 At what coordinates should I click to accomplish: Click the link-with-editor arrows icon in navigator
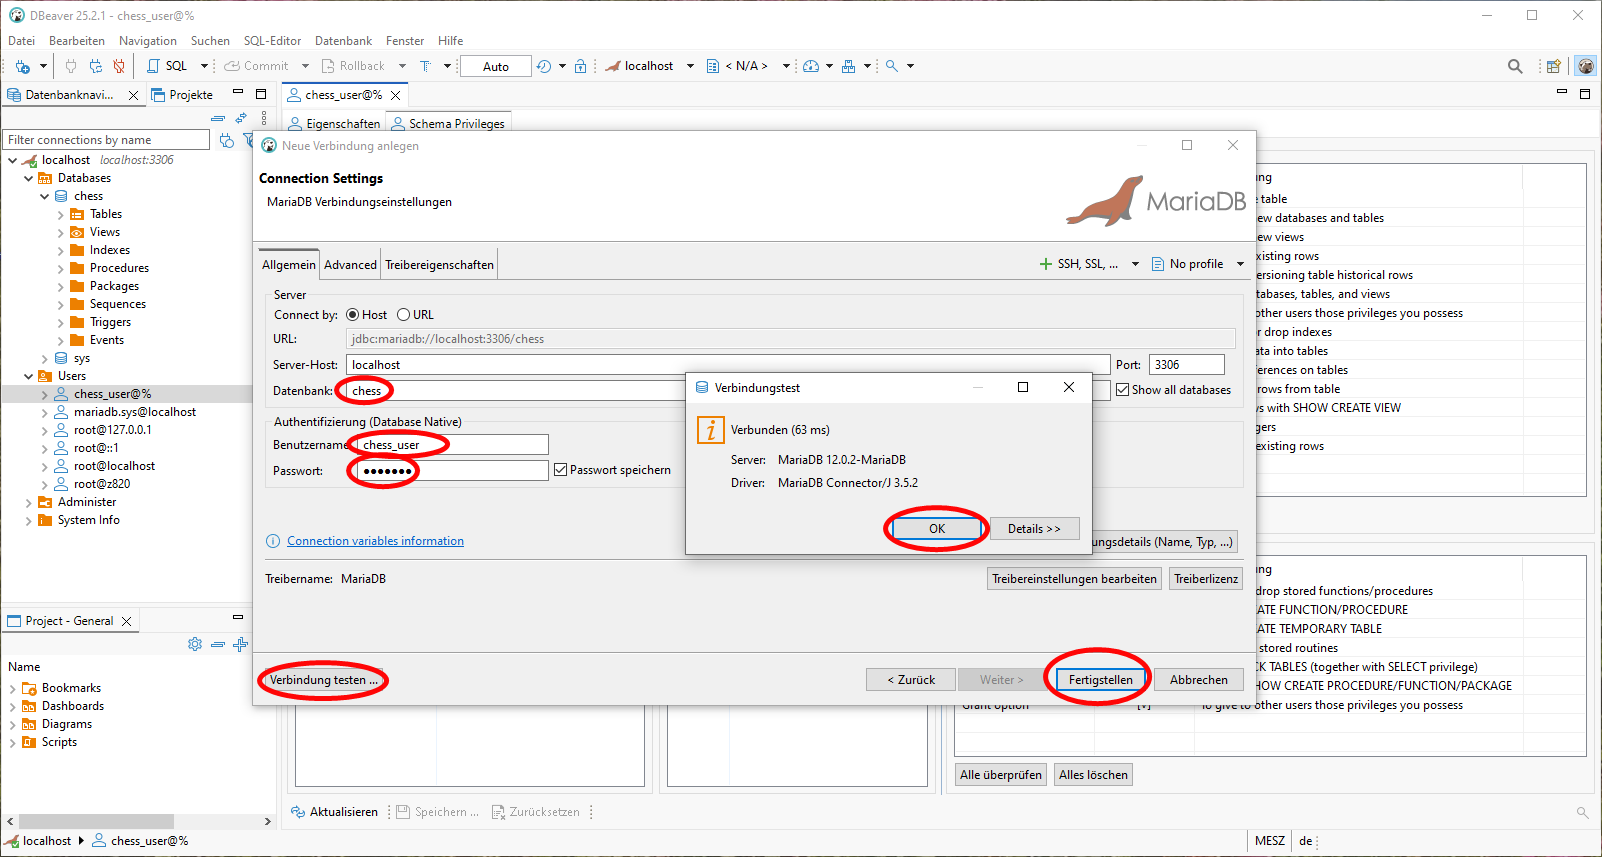(x=241, y=118)
